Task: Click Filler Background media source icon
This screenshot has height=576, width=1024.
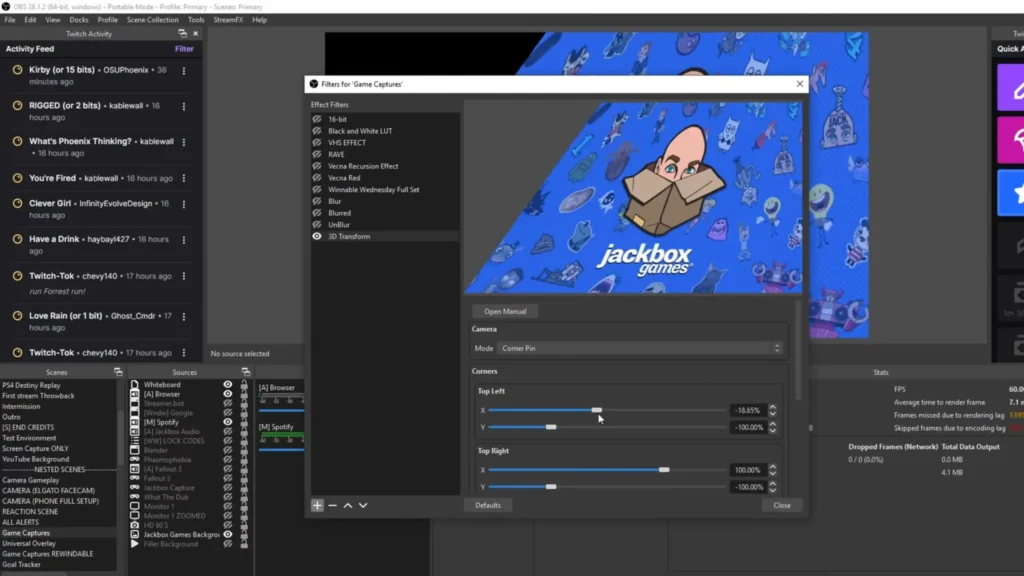Action: [135, 544]
